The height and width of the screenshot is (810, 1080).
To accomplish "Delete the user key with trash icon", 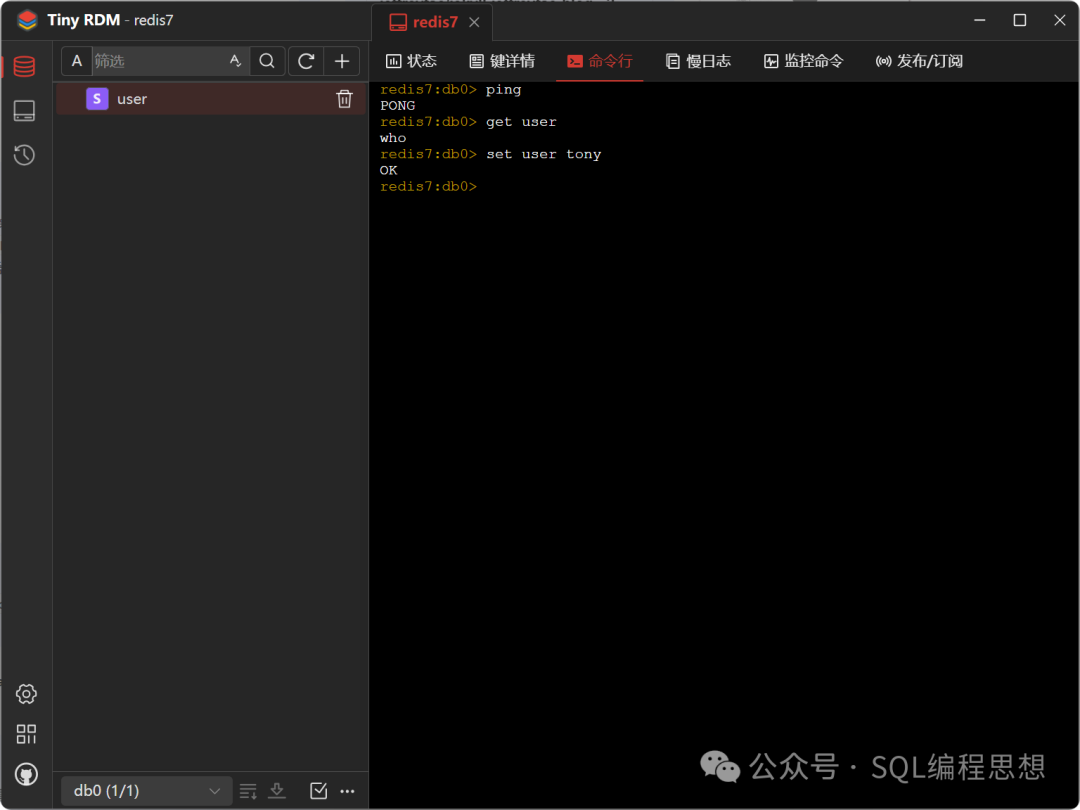I will point(344,99).
